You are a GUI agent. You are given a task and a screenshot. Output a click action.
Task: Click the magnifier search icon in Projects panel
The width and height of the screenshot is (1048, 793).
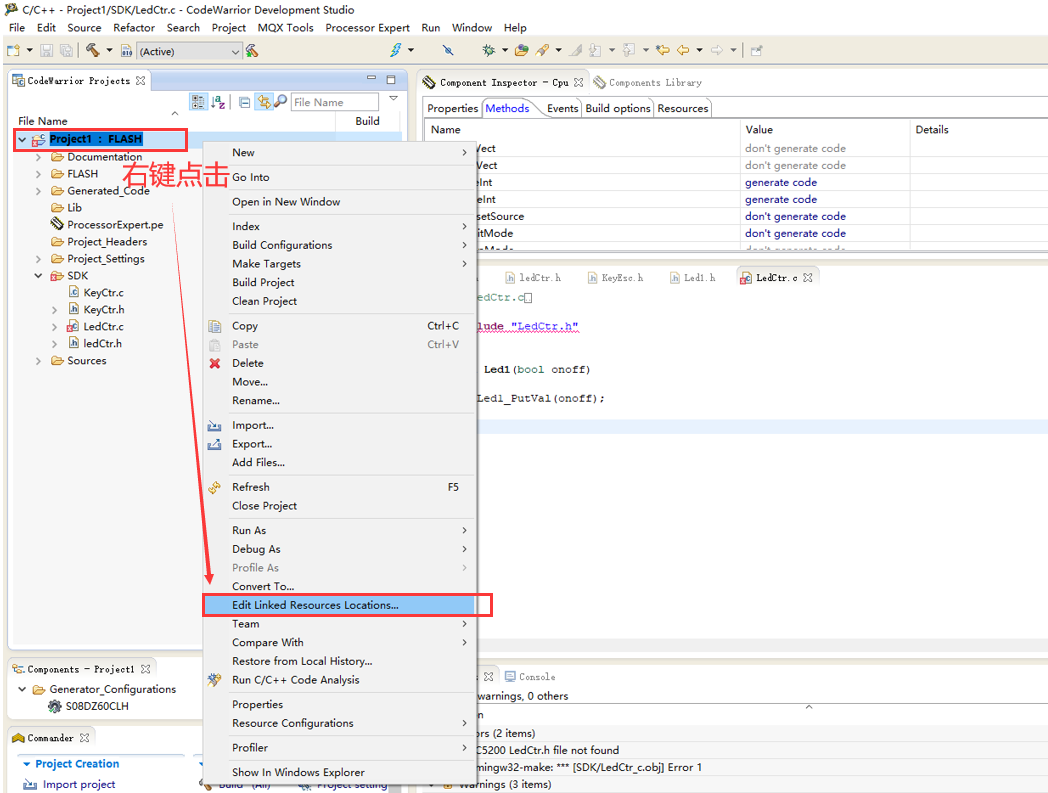coord(281,102)
